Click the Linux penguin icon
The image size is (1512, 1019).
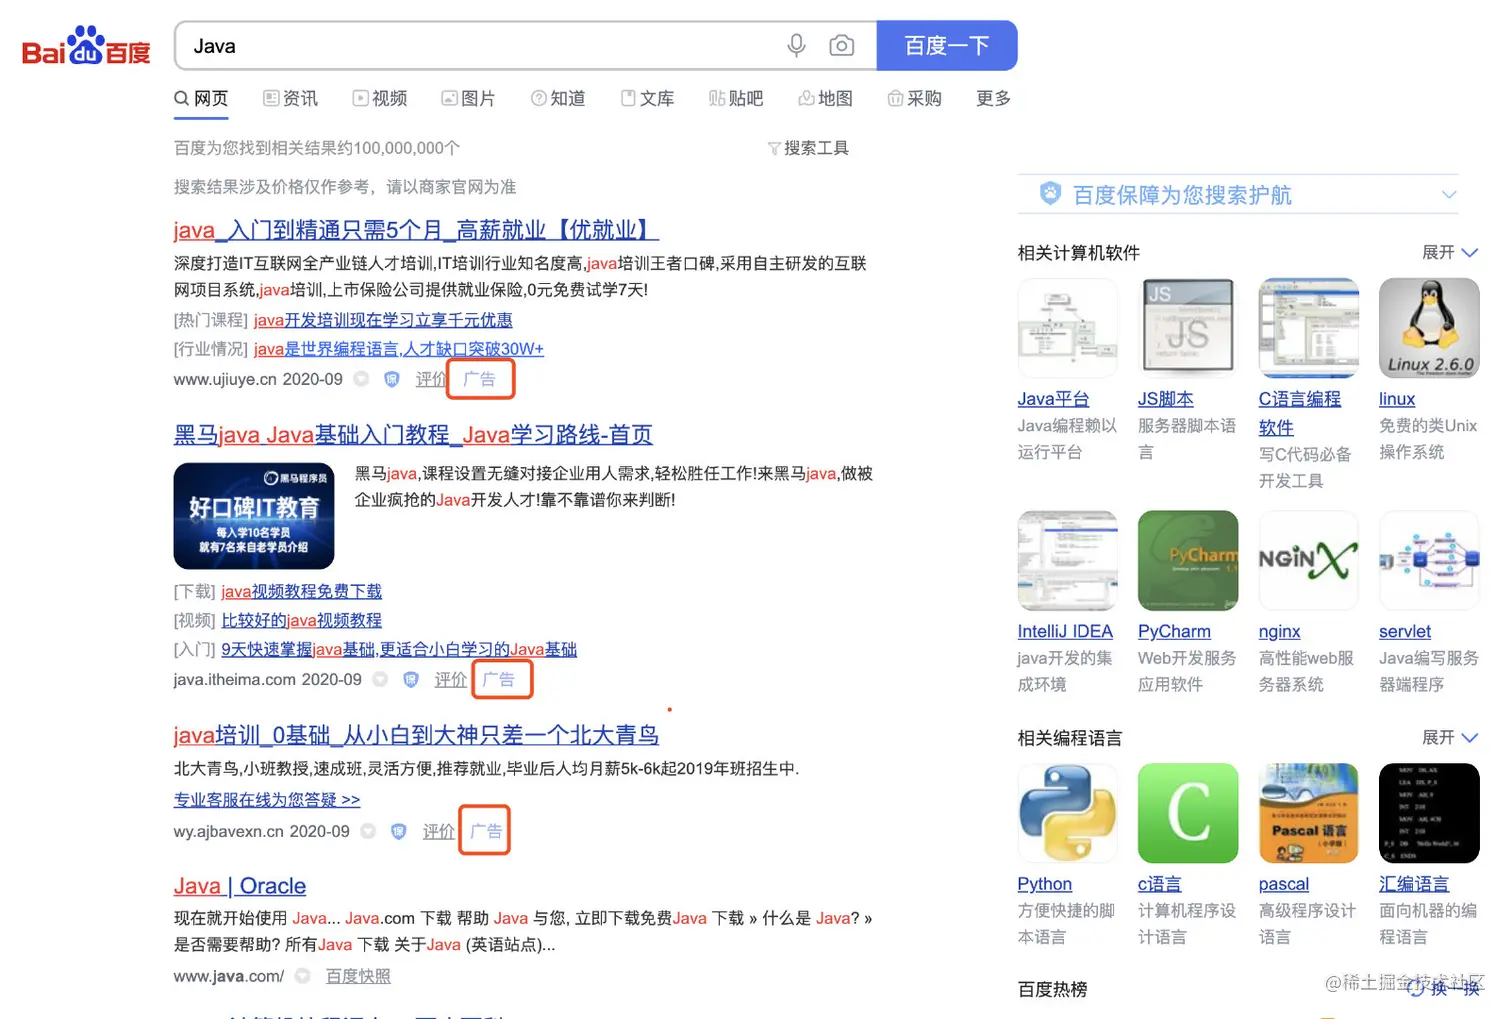click(1429, 328)
